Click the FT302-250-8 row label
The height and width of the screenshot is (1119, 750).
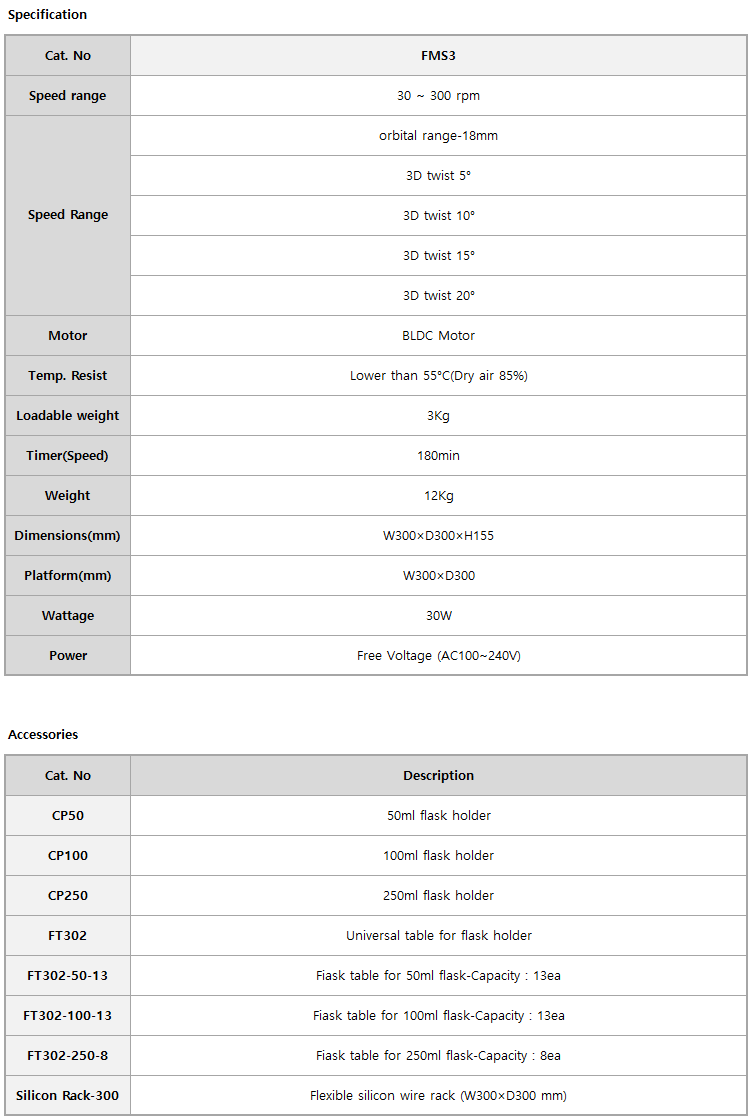tap(68, 1055)
